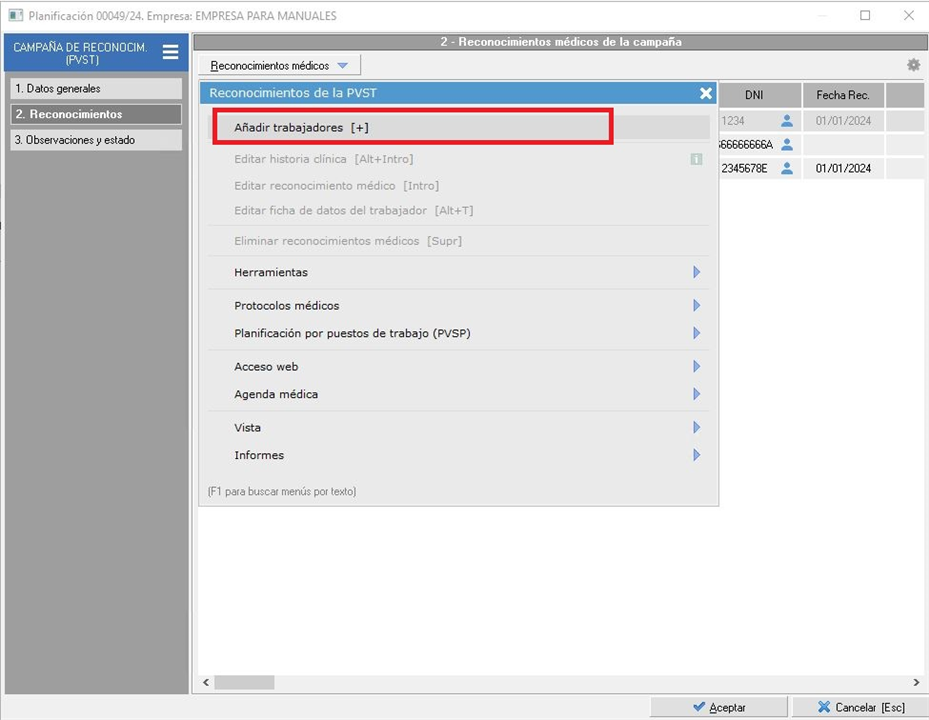Open the settings gear icon
This screenshot has width=929, height=720.
pyautogui.click(x=913, y=65)
